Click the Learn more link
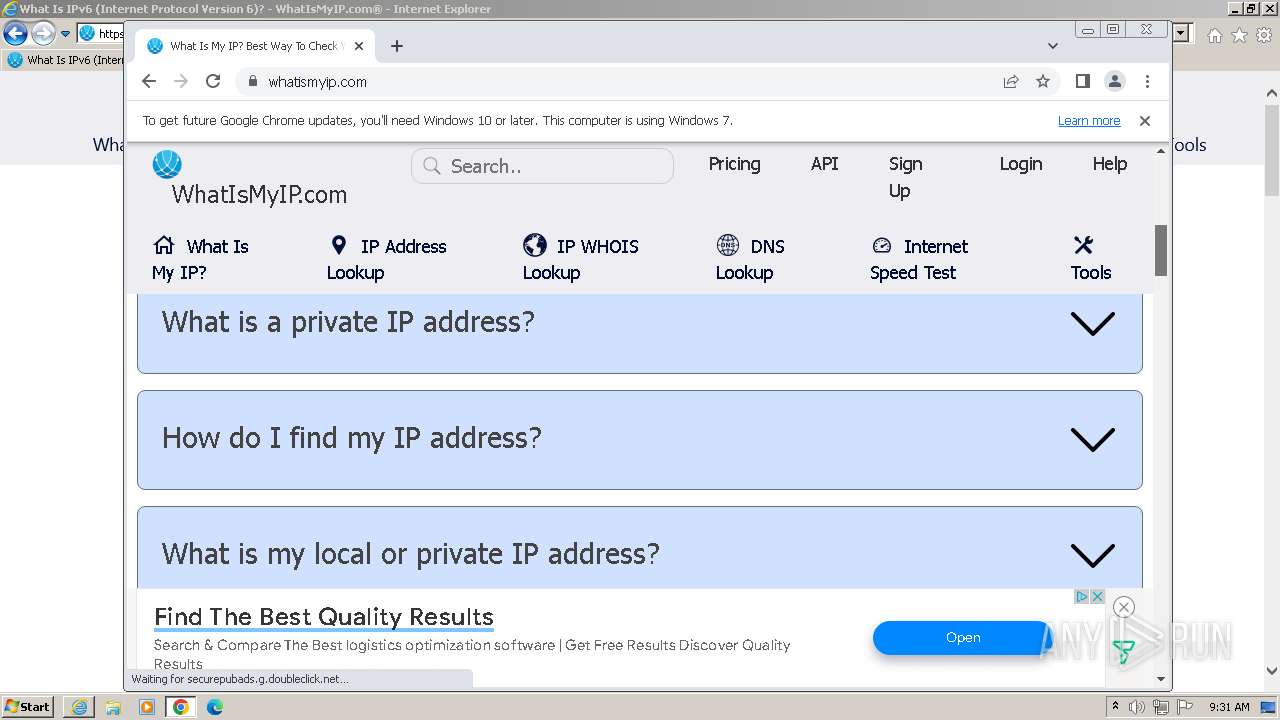Viewport: 1280px width, 720px height. [x=1089, y=121]
